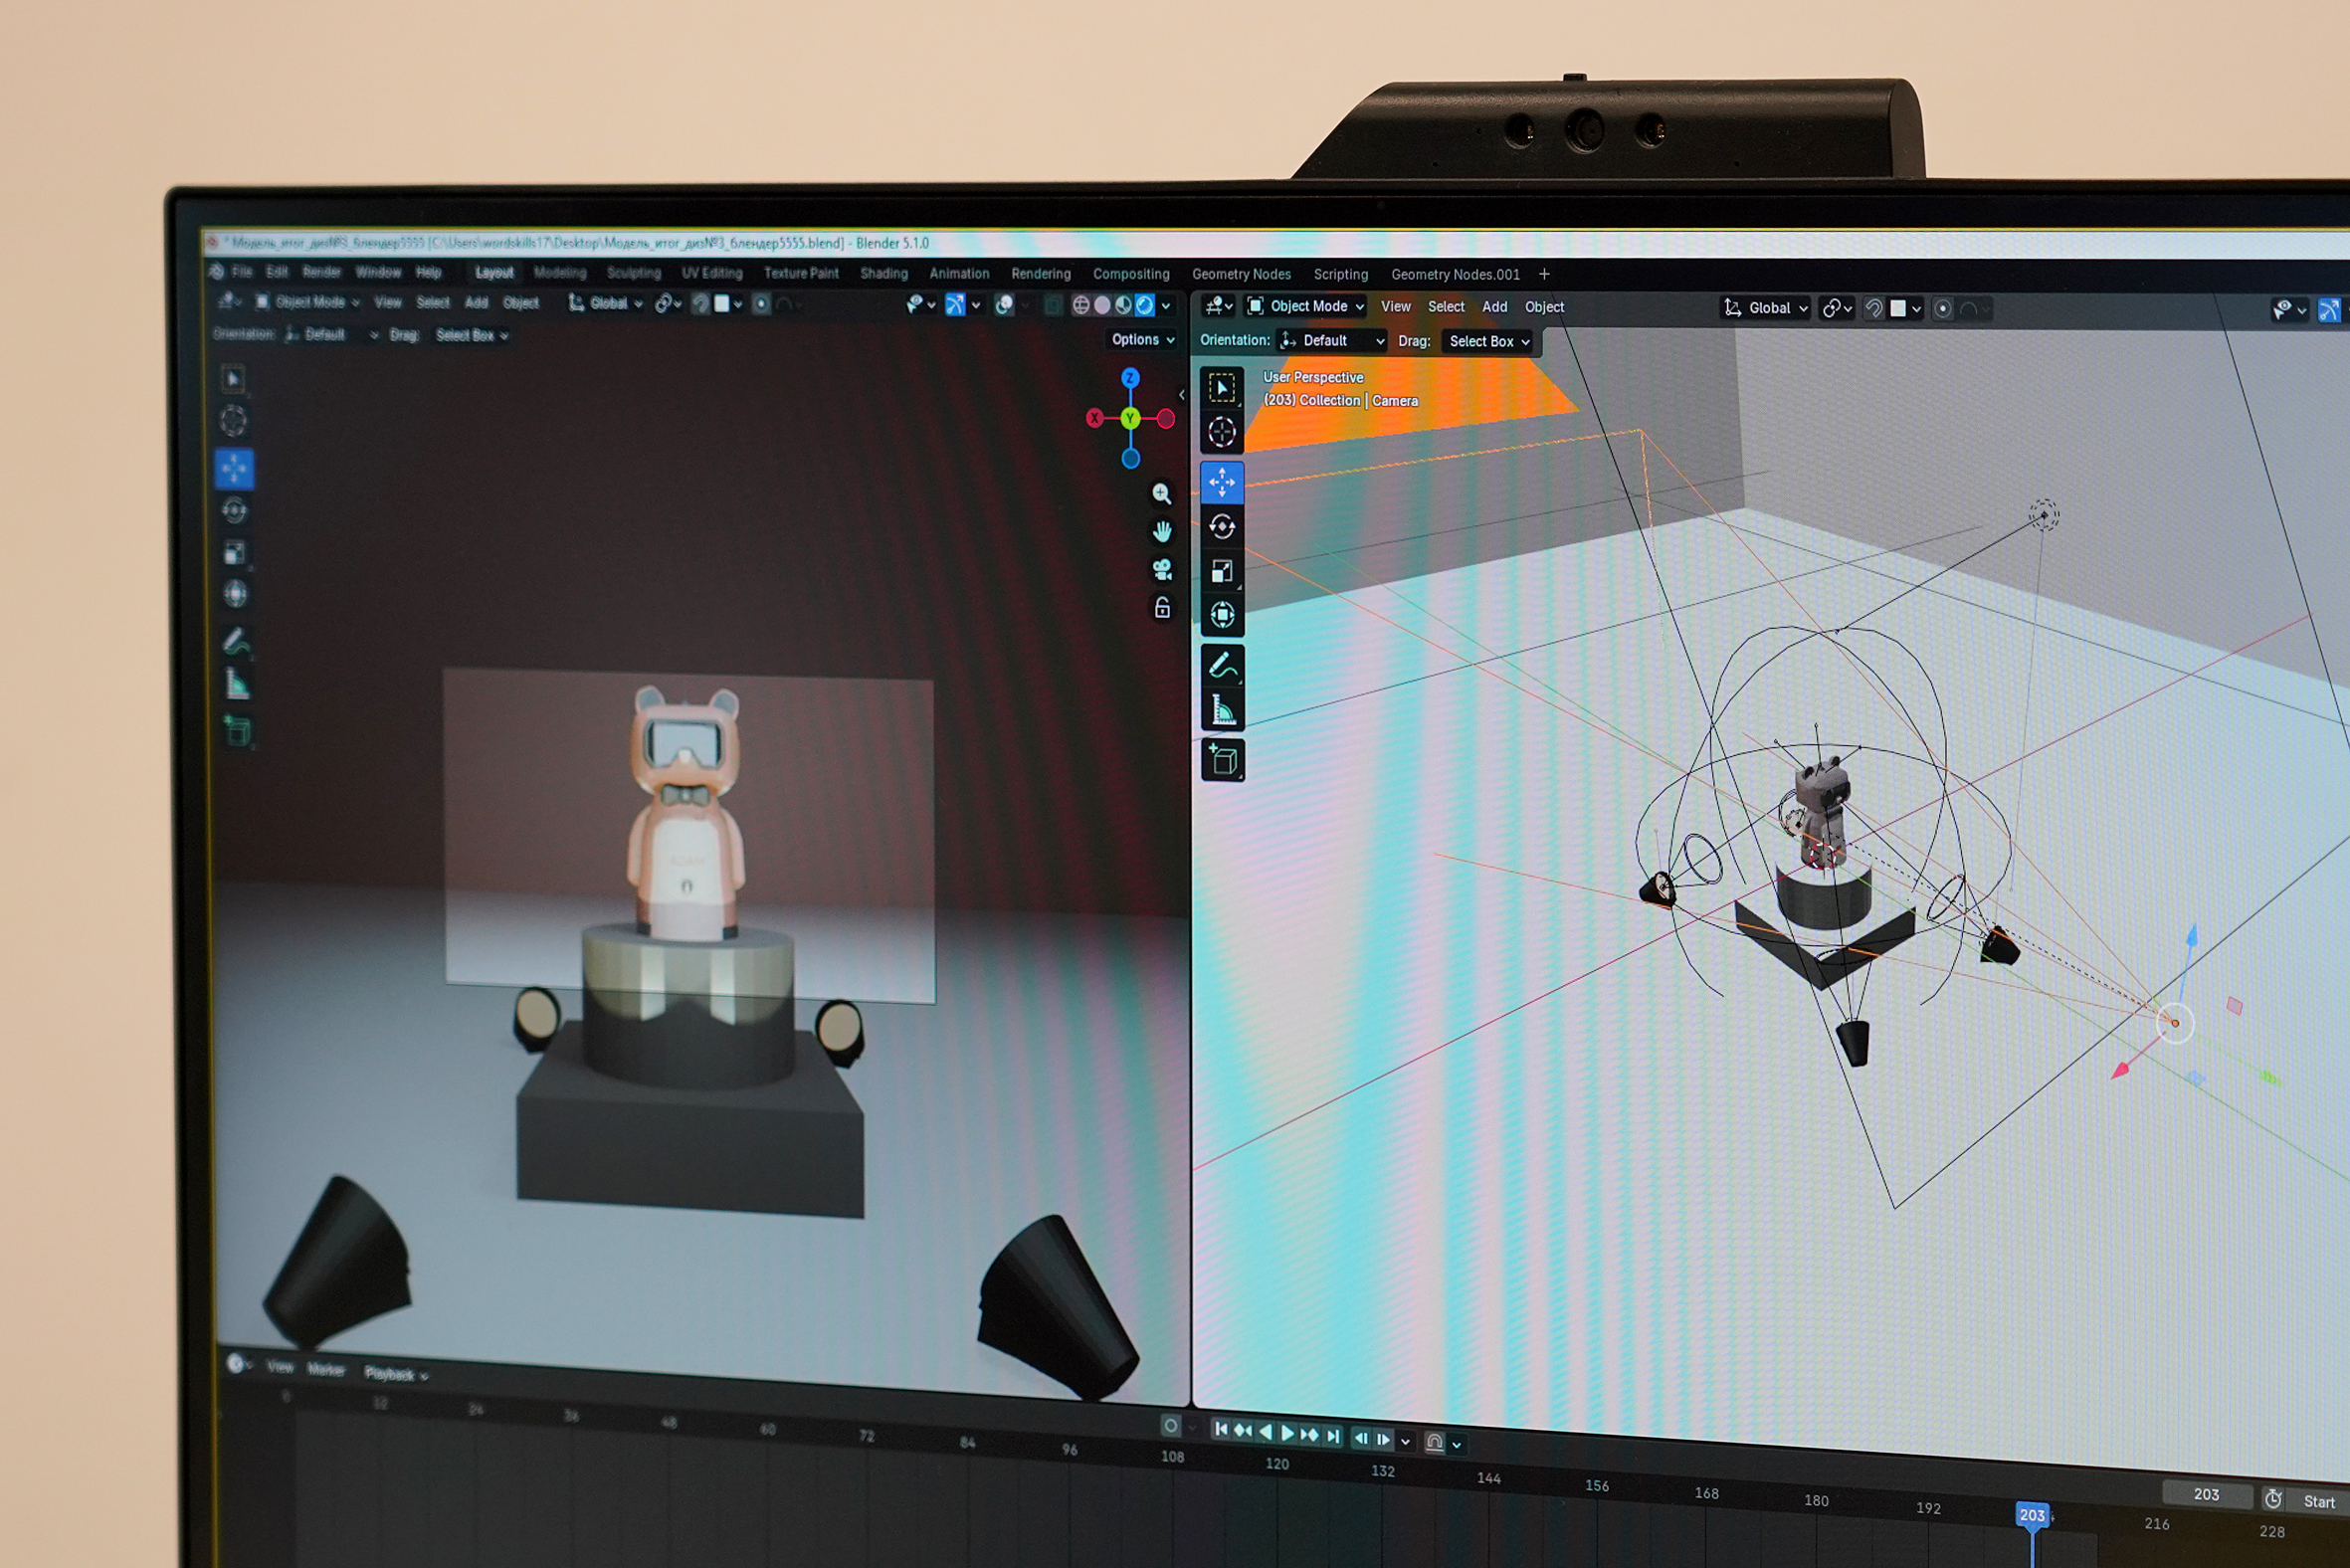Open the Select Box drag dropdown
Screen dimensions: 2350x1568
(x=1488, y=342)
